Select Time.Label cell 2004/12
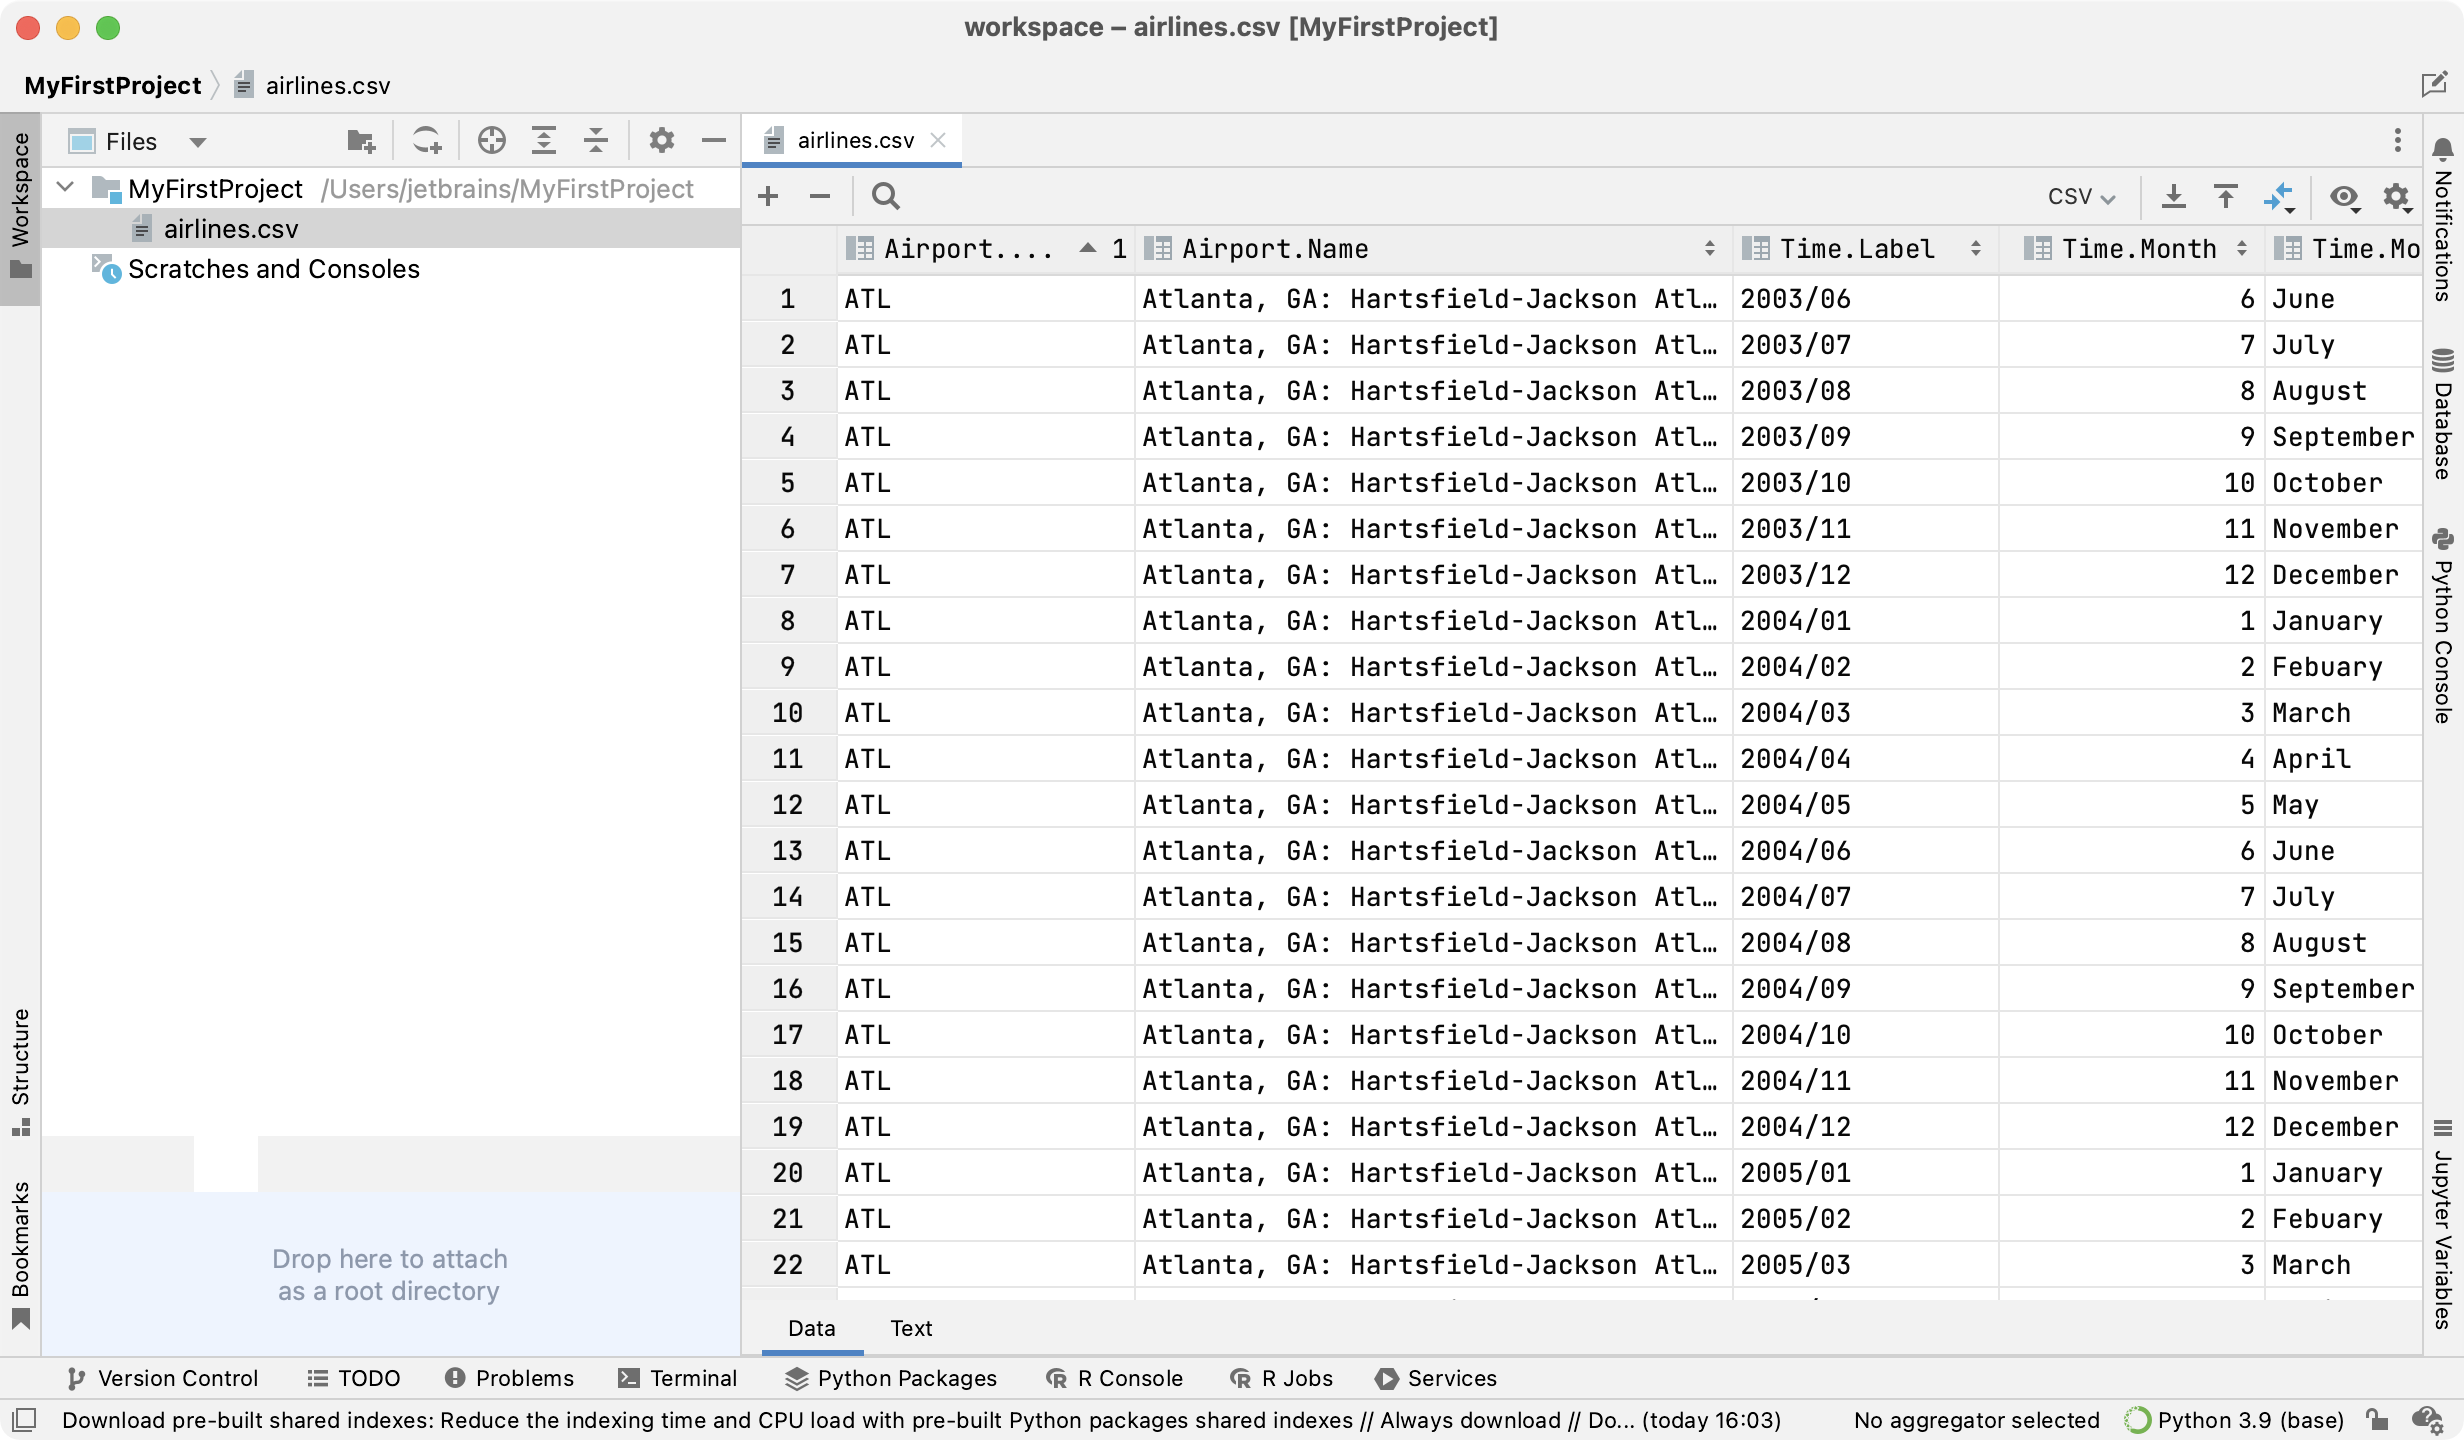 point(1866,1126)
